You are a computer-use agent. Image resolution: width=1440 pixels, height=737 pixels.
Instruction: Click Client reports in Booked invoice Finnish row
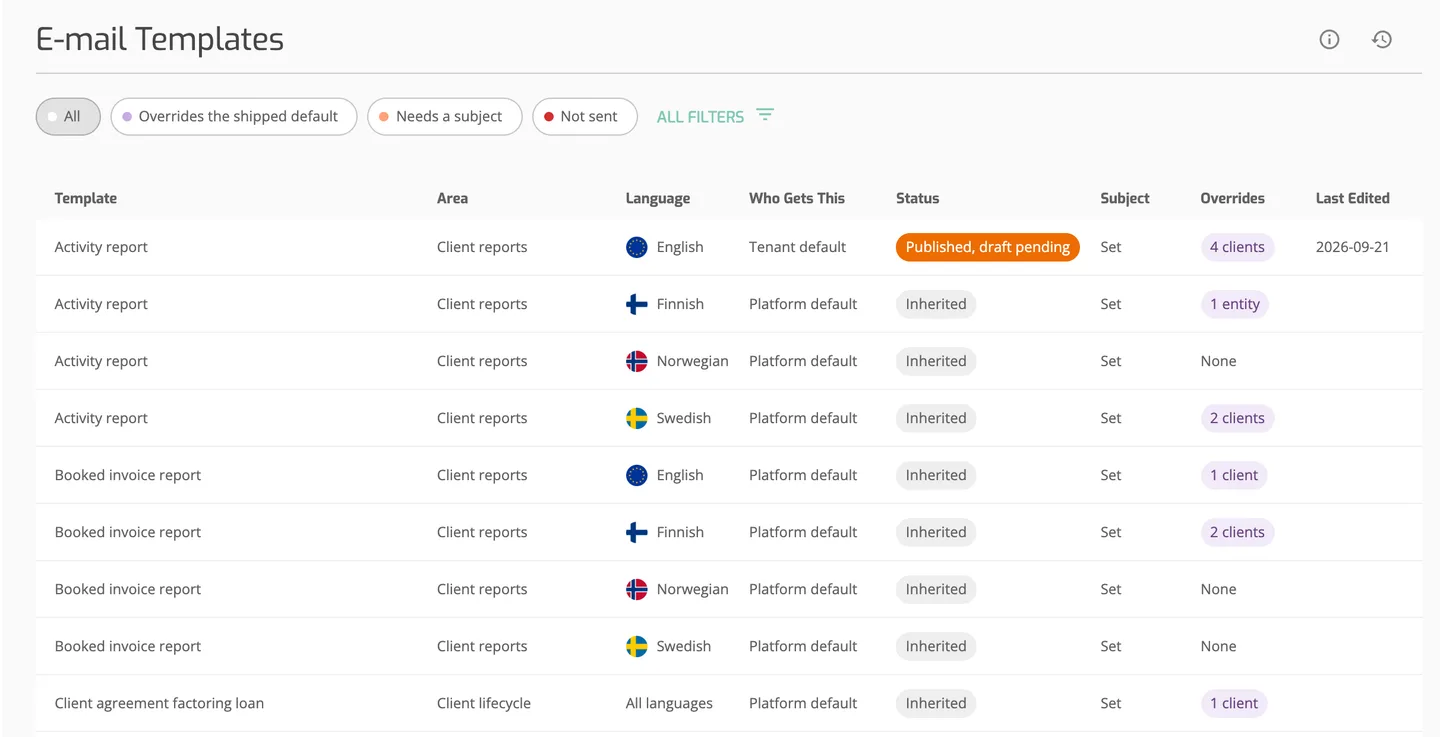point(482,532)
